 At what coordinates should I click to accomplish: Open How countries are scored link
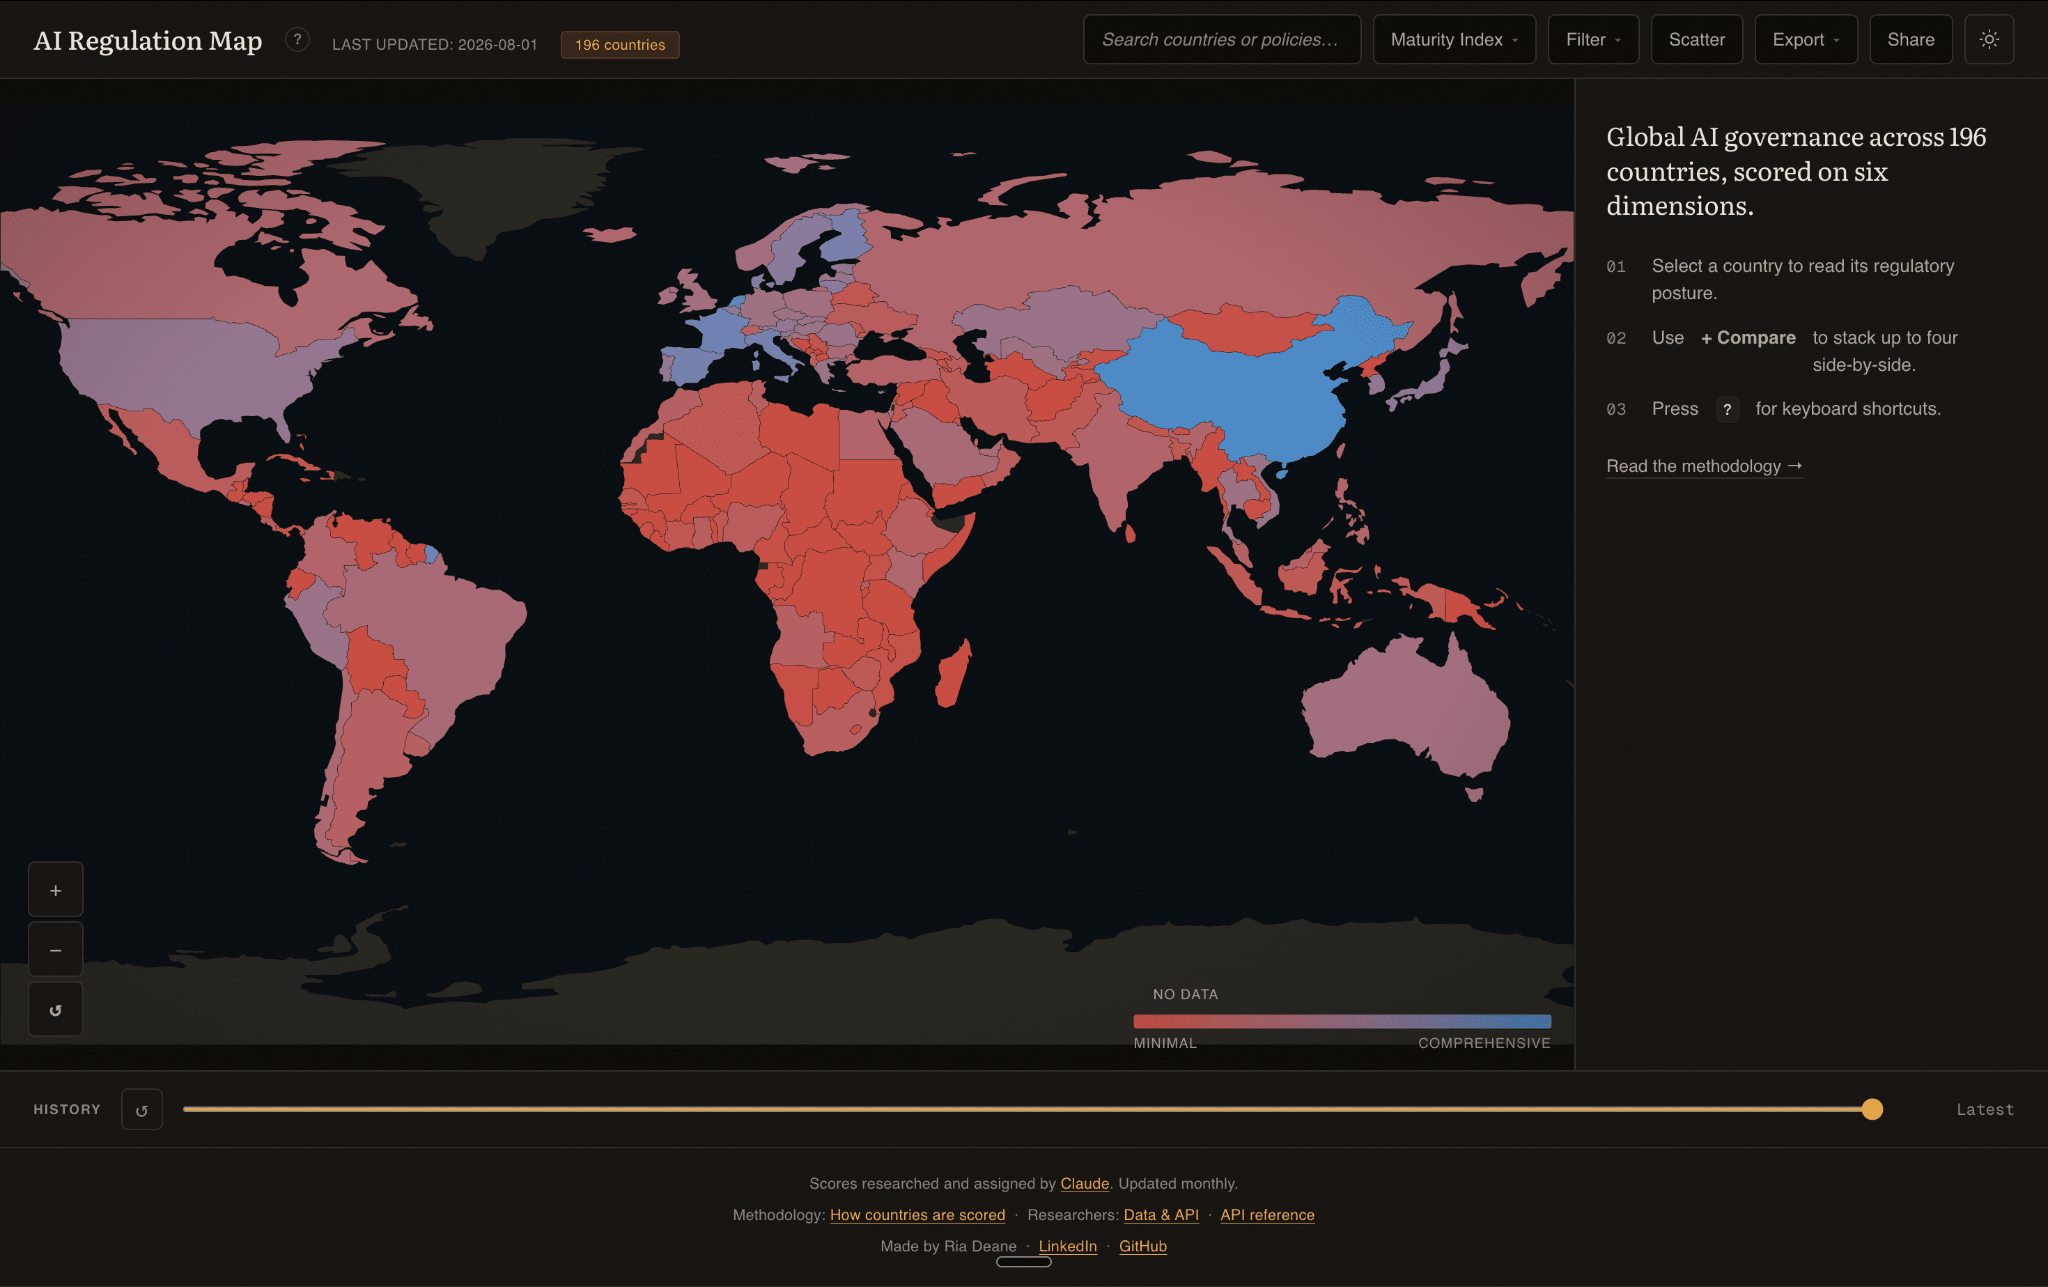[917, 1215]
